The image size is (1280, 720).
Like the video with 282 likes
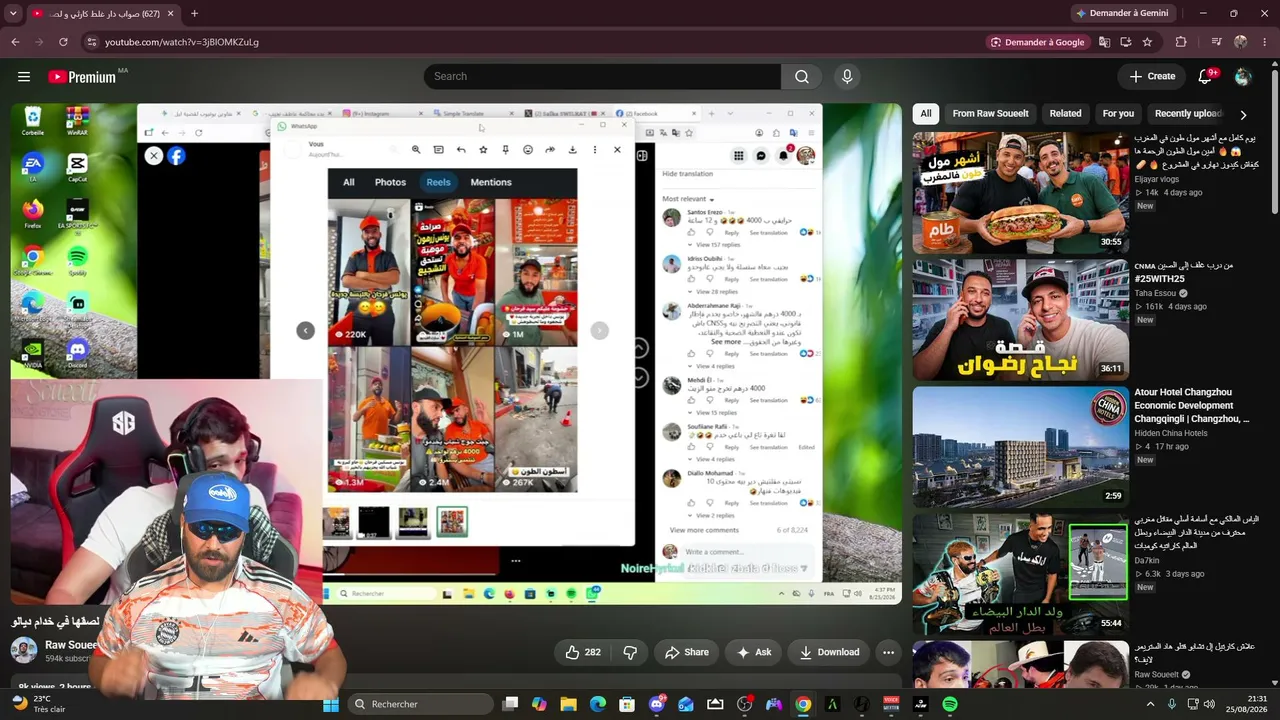click(x=583, y=652)
